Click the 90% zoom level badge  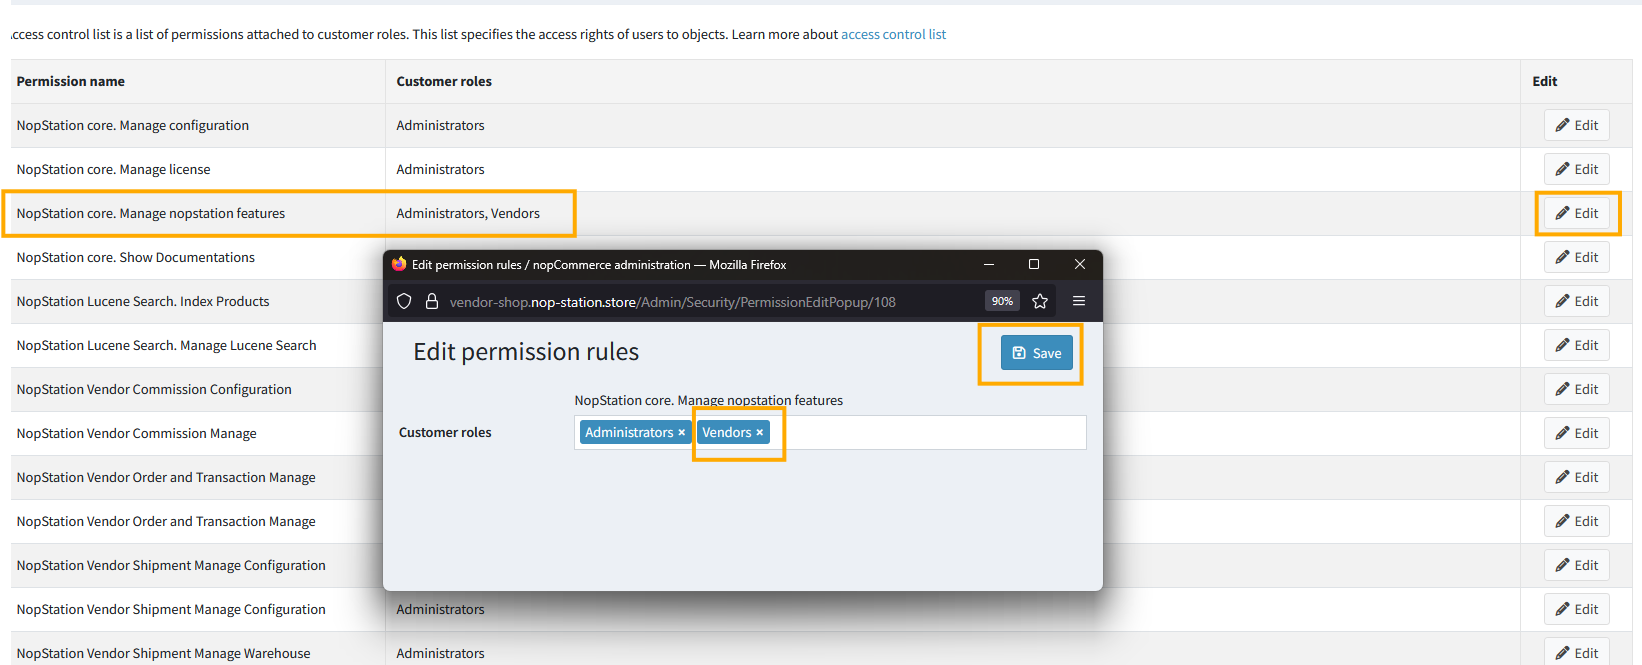pyautogui.click(x=1002, y=301)
